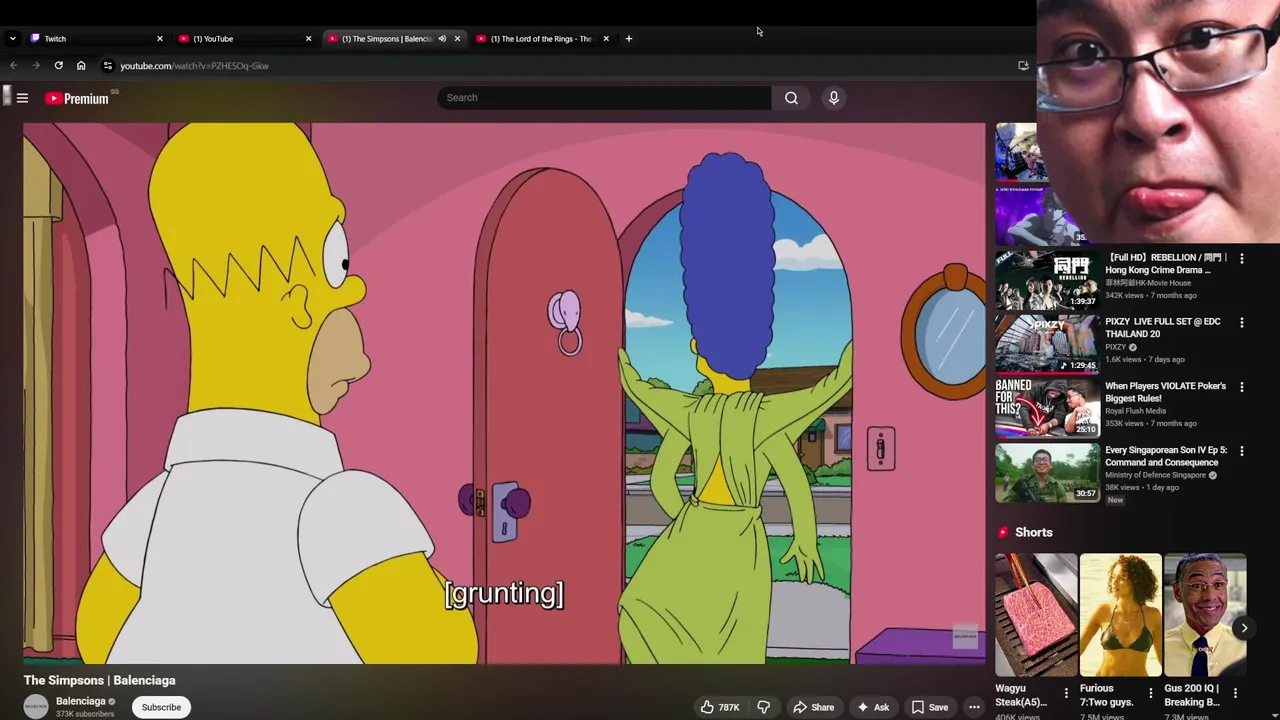Viewport: 1280px width, 720px height.
Task: Open PIXZY LIVE FULL SET @ EDC title
Action: tap(1162, 328)
